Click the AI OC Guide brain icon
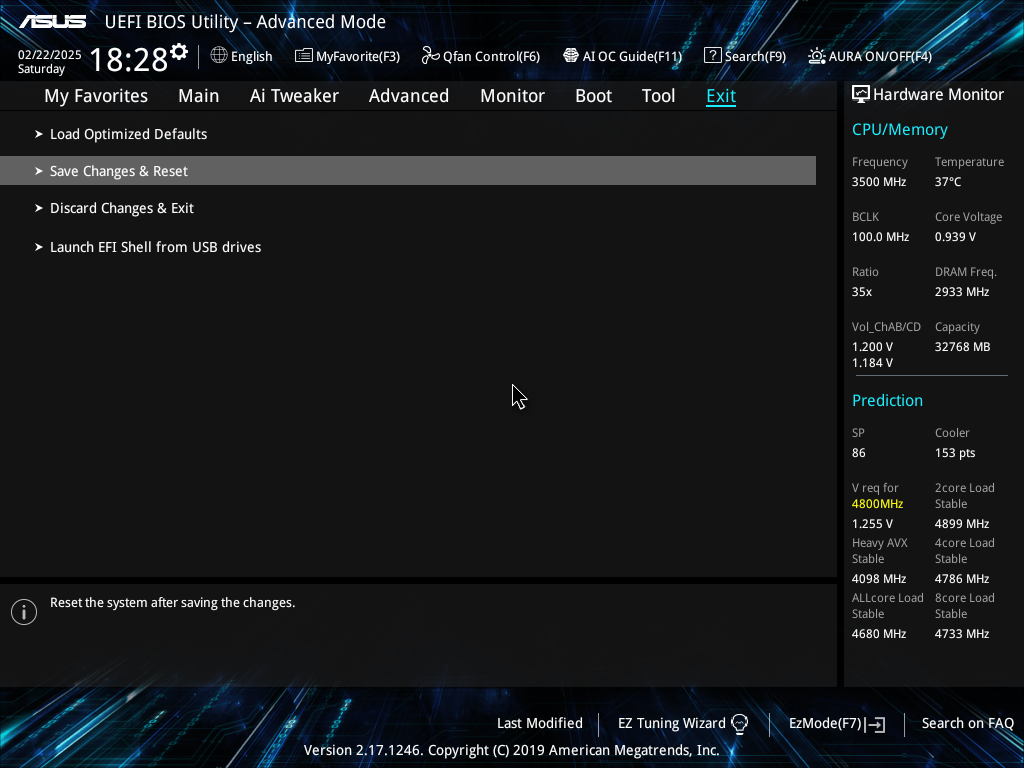The image size is (1024, 768). [571, 56]
